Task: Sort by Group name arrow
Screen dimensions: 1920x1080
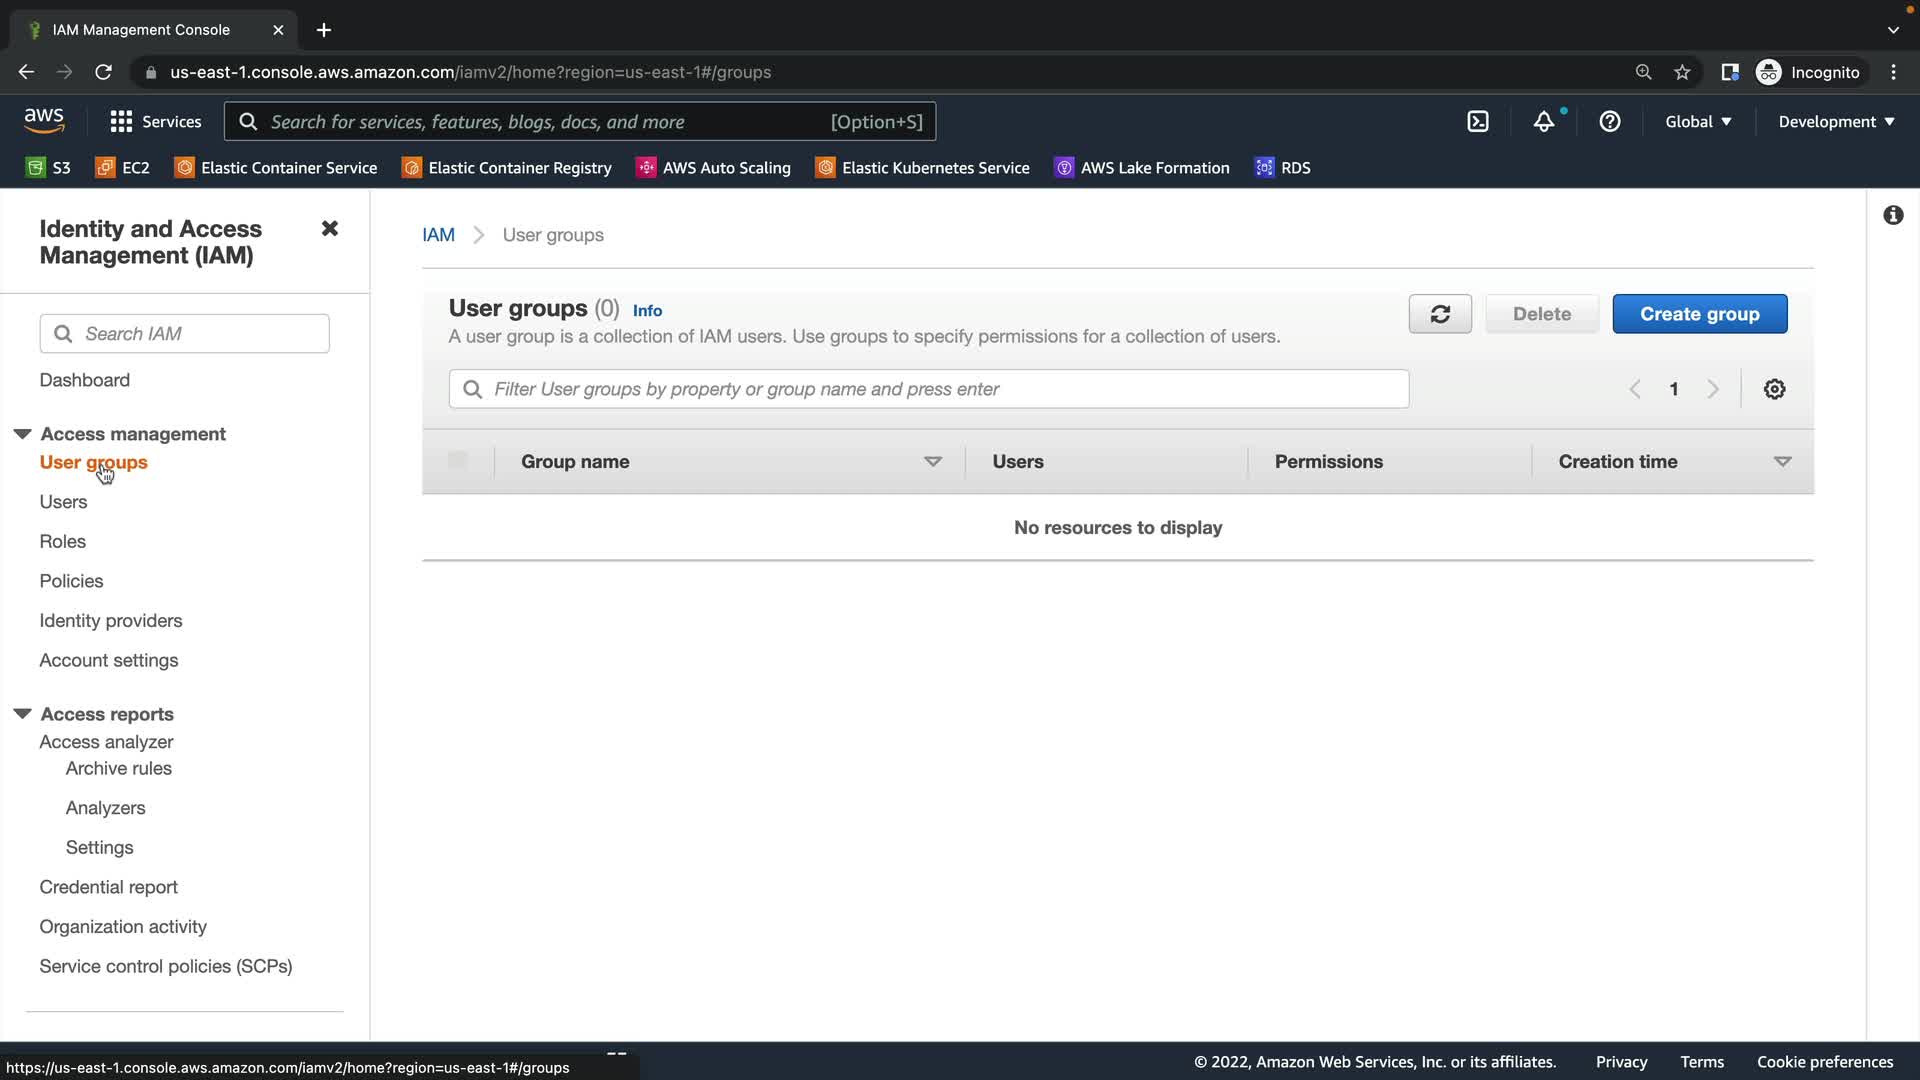Action: 932,462
